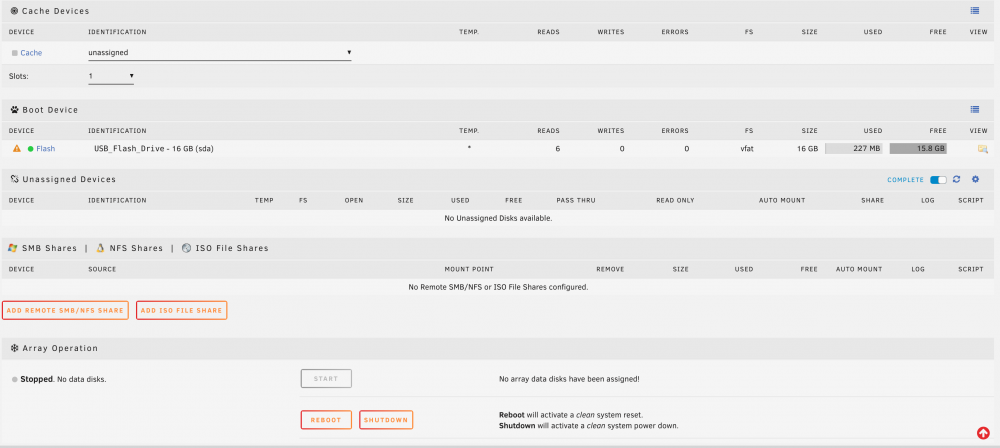Click the Cache Devices section title
This screenshot has width=1000, height=448.
point(55,11)
